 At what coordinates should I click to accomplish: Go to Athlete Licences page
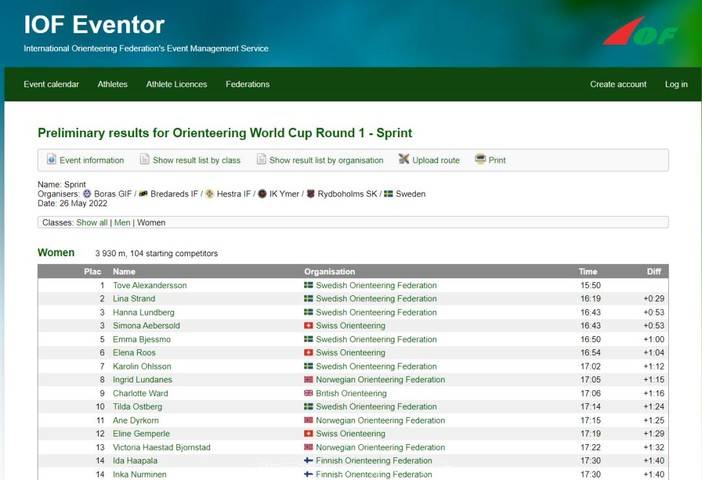pyautogui.click(x=176, y=84)
